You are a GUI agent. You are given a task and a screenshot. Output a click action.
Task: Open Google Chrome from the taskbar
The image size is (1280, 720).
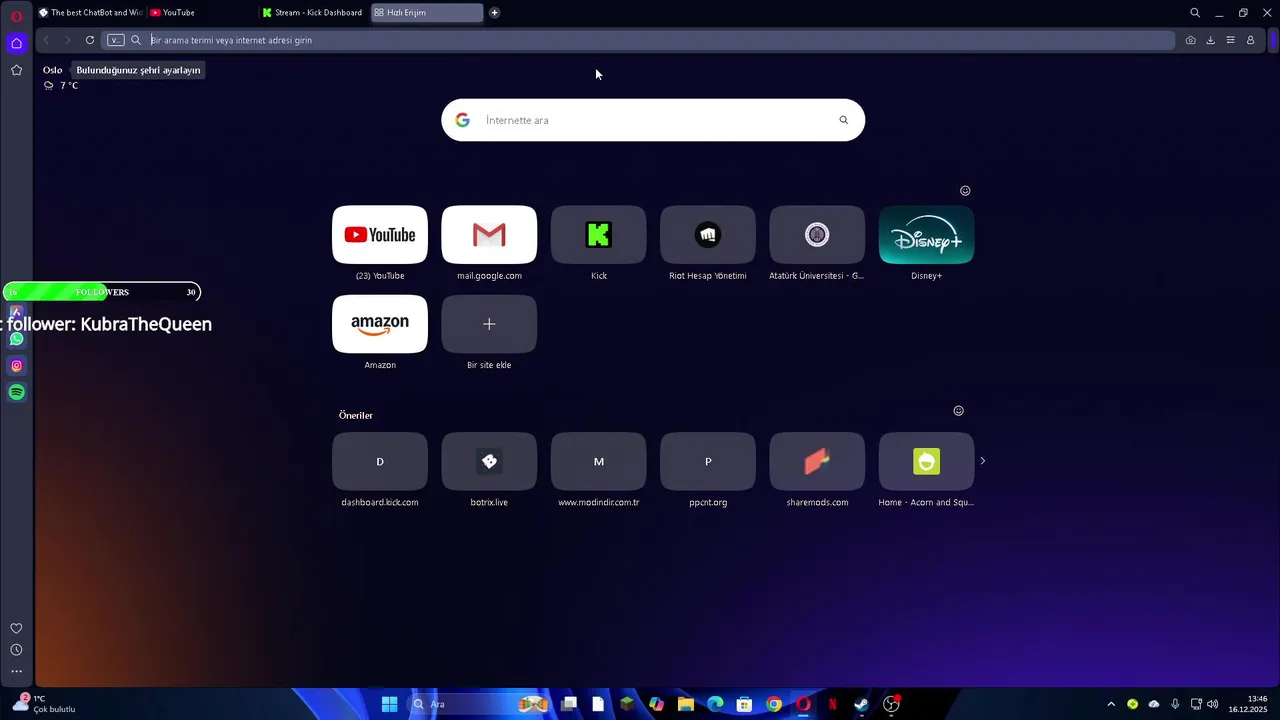[x=774, y=704]
